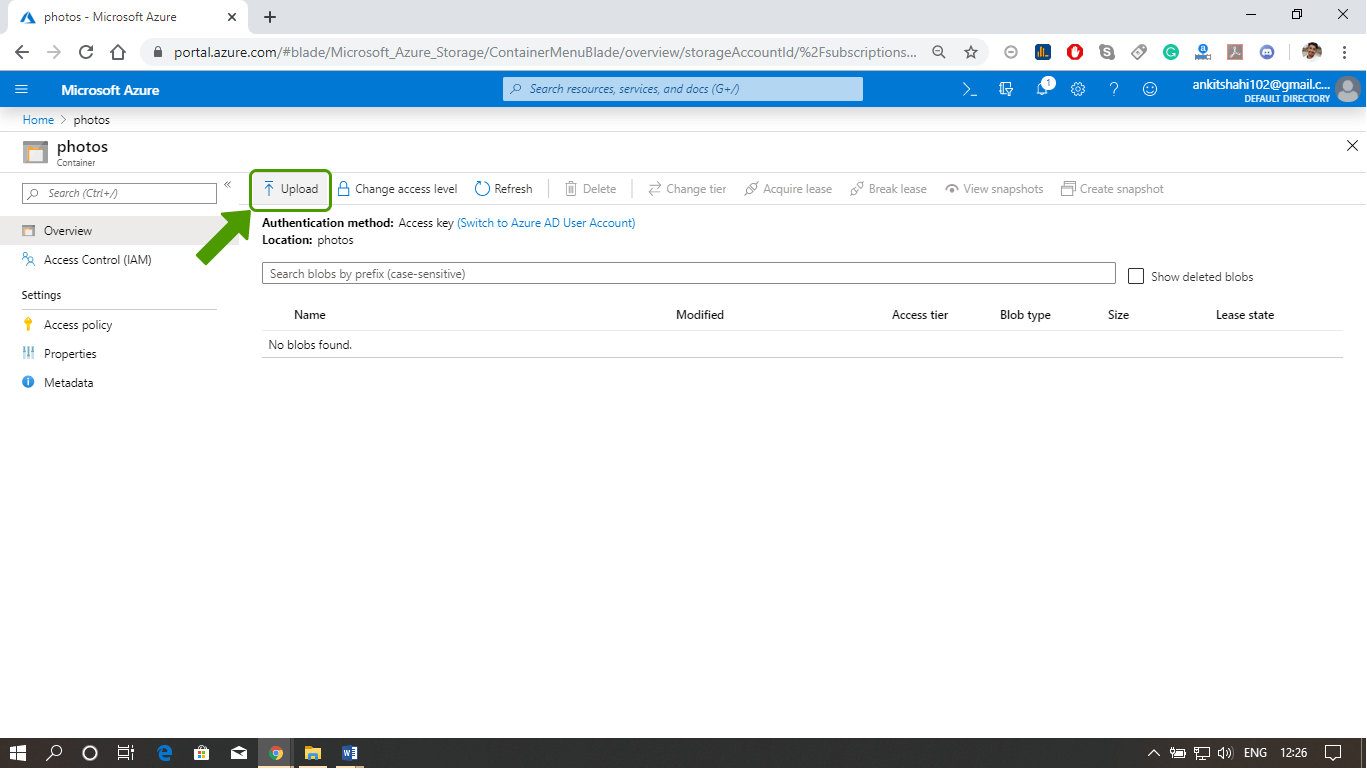Image resolution: width=1367 pixels, height=769 pixels.
Task: Go to Home breadcrumb link
Action: pyautogui.click(x=38, y=120)
